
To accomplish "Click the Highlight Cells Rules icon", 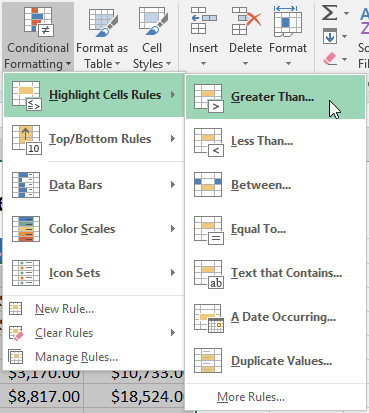I will coord(27,95).
